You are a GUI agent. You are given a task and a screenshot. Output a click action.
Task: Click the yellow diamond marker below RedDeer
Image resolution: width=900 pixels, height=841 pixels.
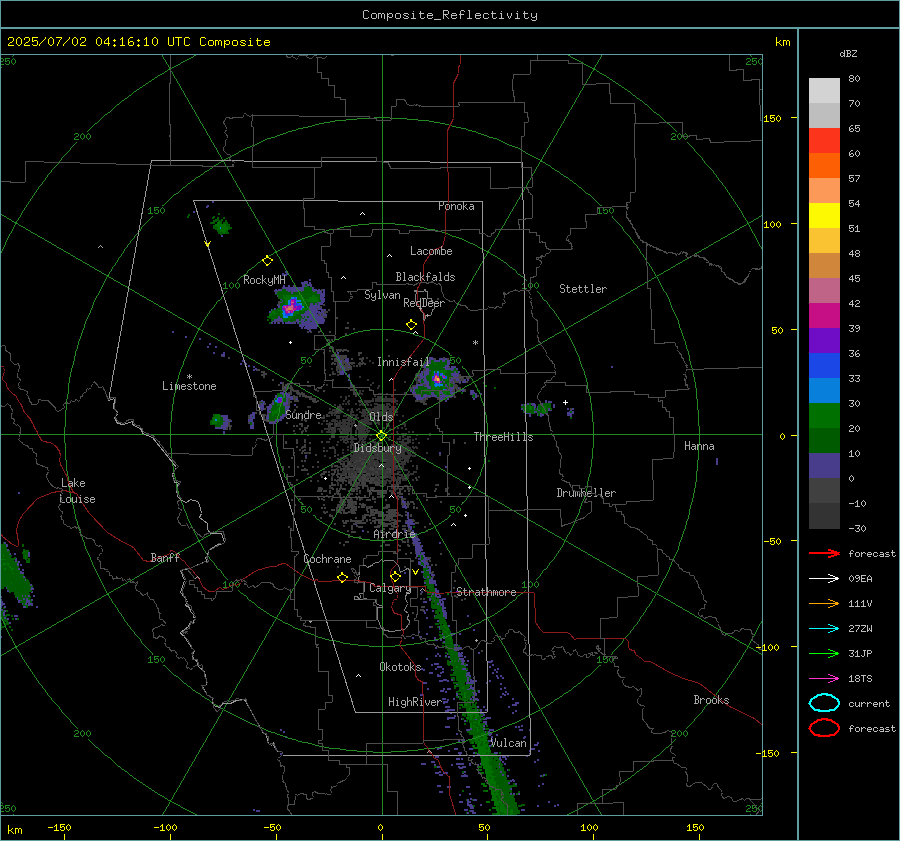[x=411, y=325]
